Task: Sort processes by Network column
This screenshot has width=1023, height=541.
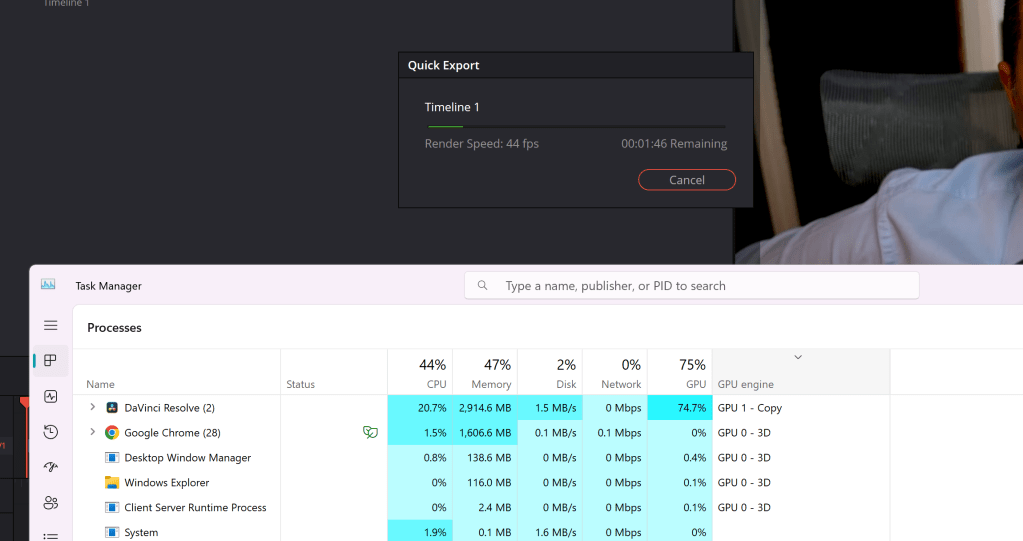Action: tap(615, 372)
